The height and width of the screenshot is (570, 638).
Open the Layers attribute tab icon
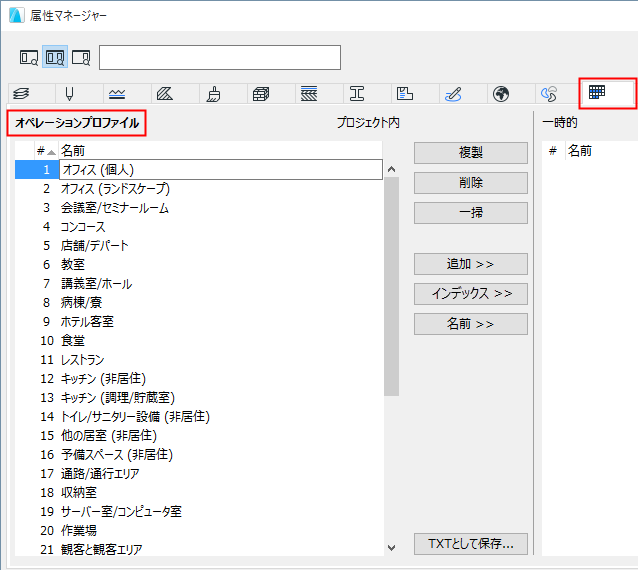(x=21, y=94)
